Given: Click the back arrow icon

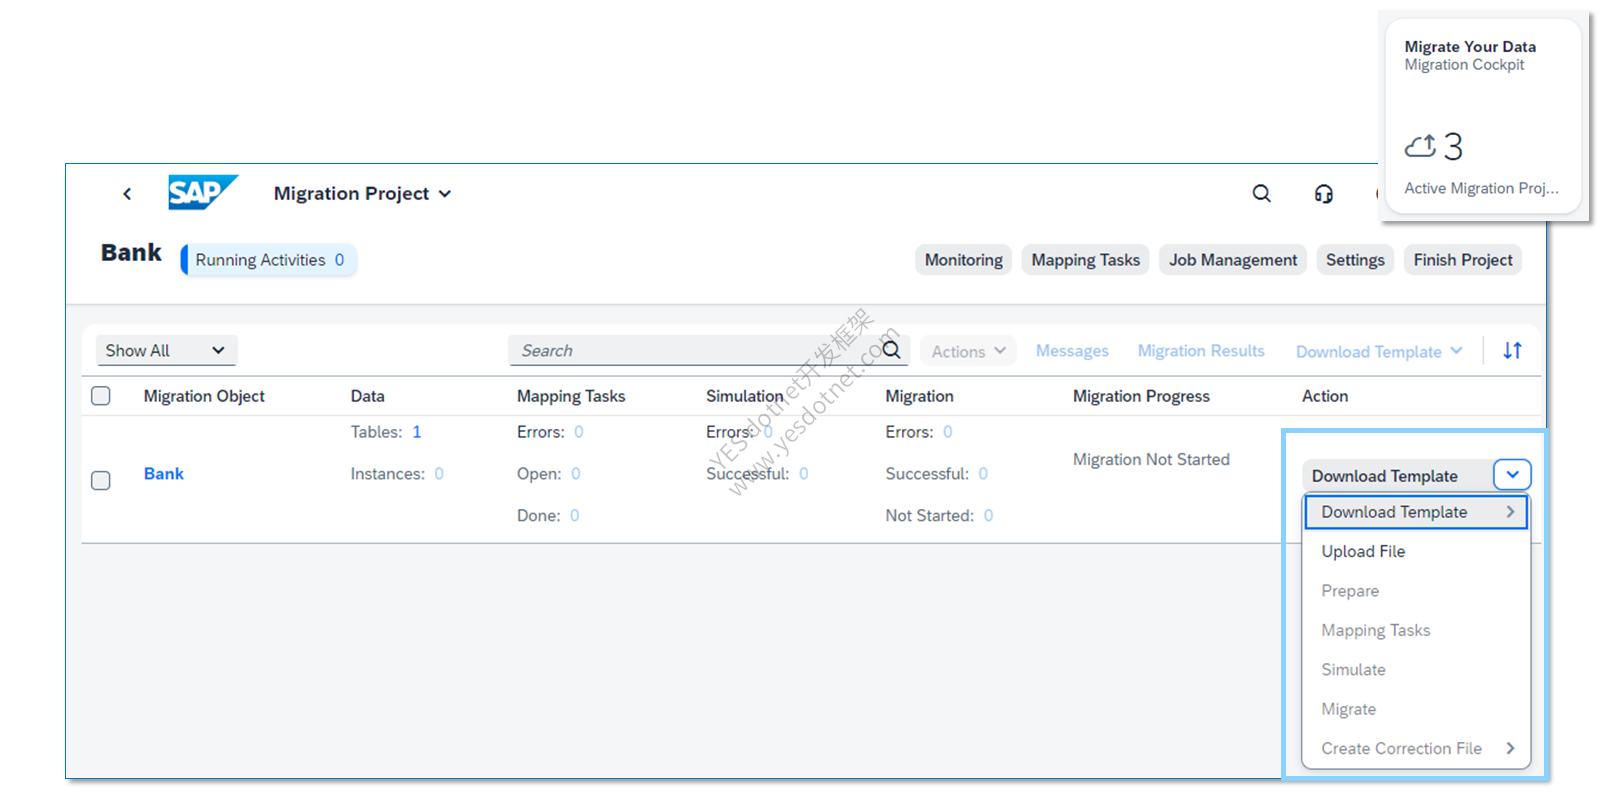Looking at the screenshot, I should coord(127,194).
